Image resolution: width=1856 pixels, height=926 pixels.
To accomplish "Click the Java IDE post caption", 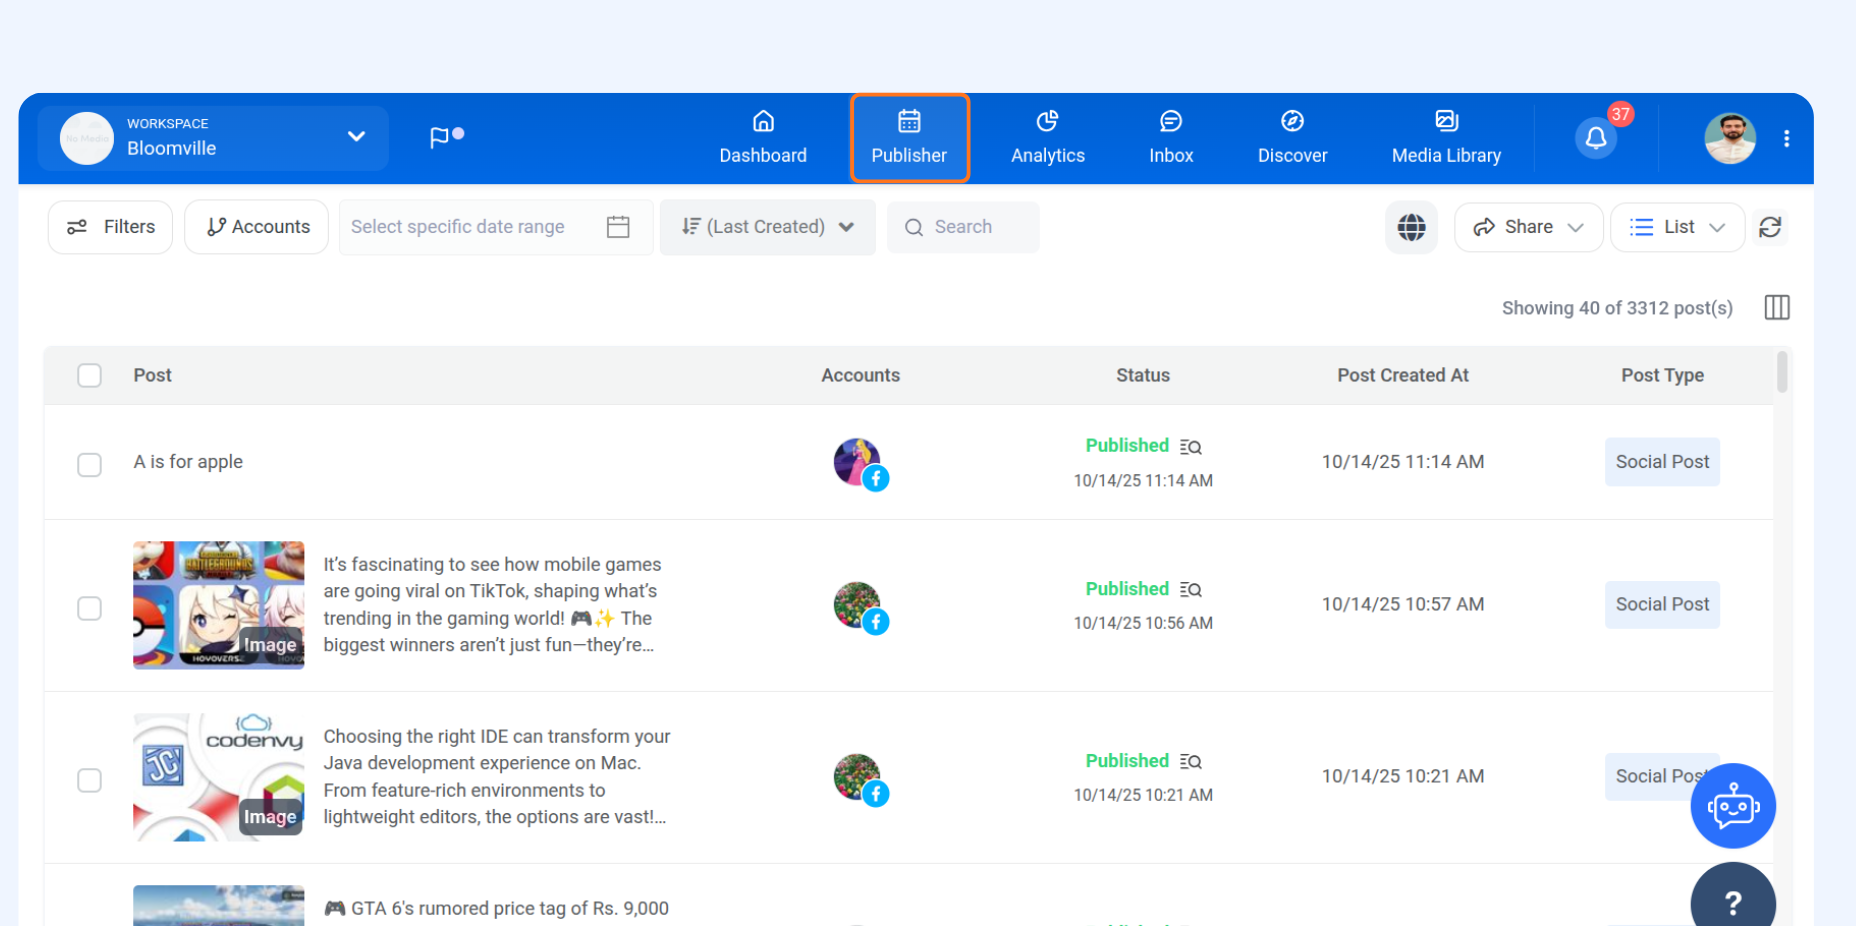I will [x=497, y=777].
